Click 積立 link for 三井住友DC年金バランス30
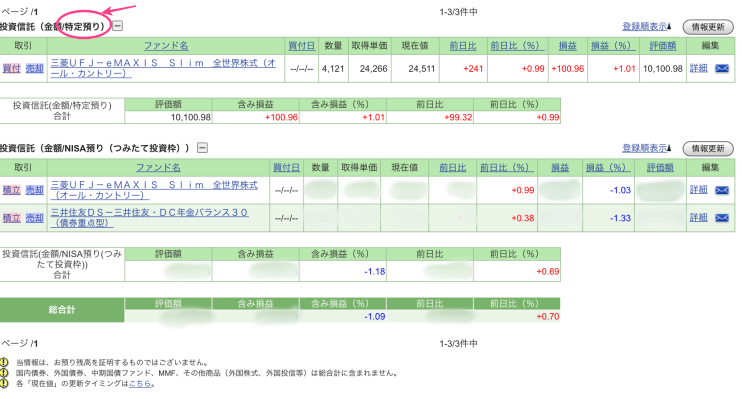This screenshot has width=742, height=399. 11,218
